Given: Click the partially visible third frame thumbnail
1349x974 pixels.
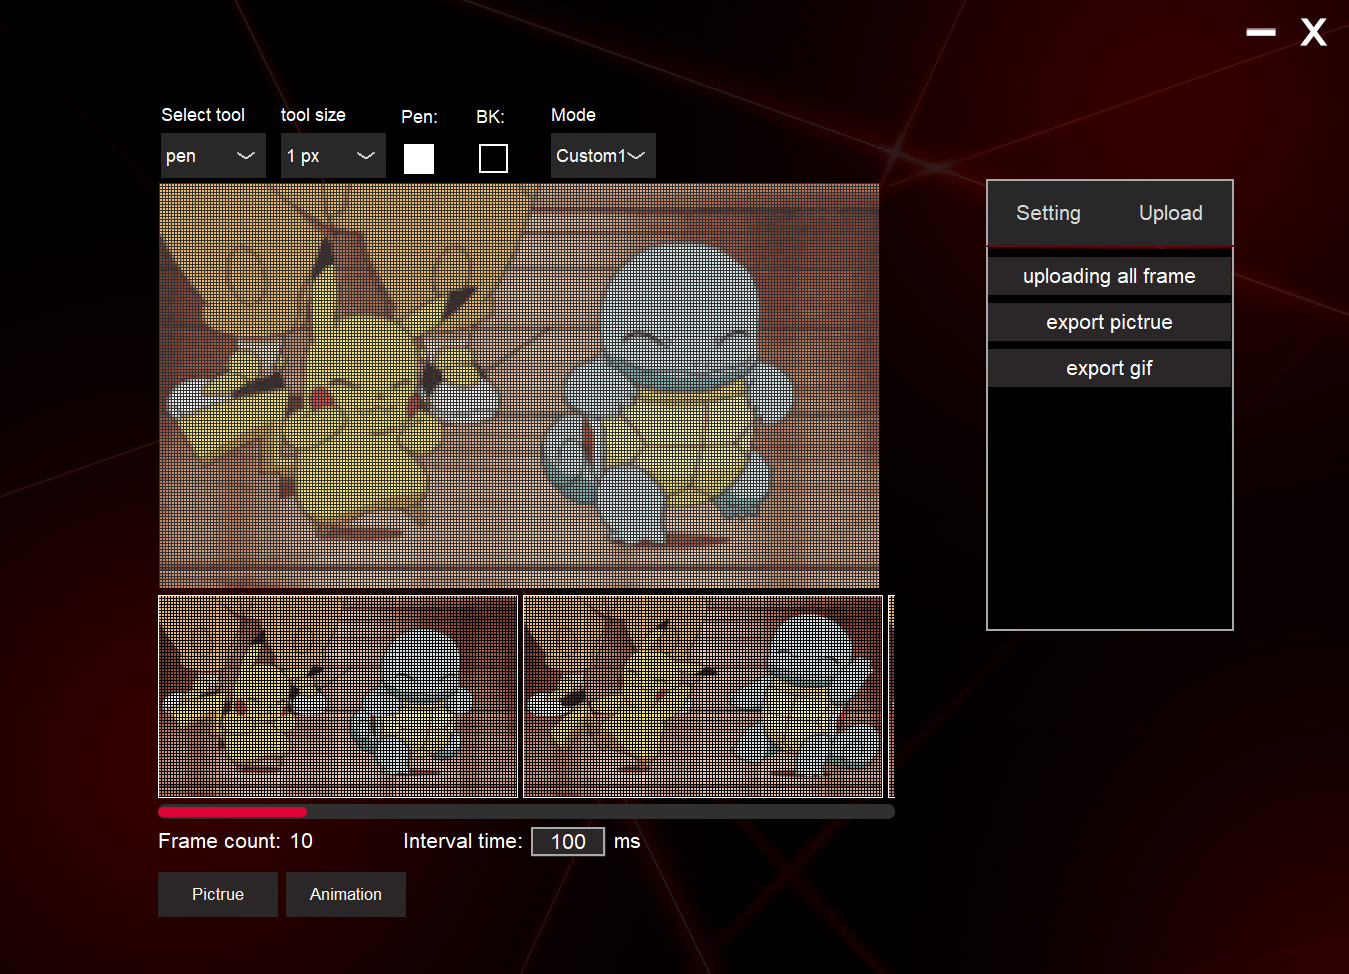Looking at the screenshot, I should pos(891,697).
